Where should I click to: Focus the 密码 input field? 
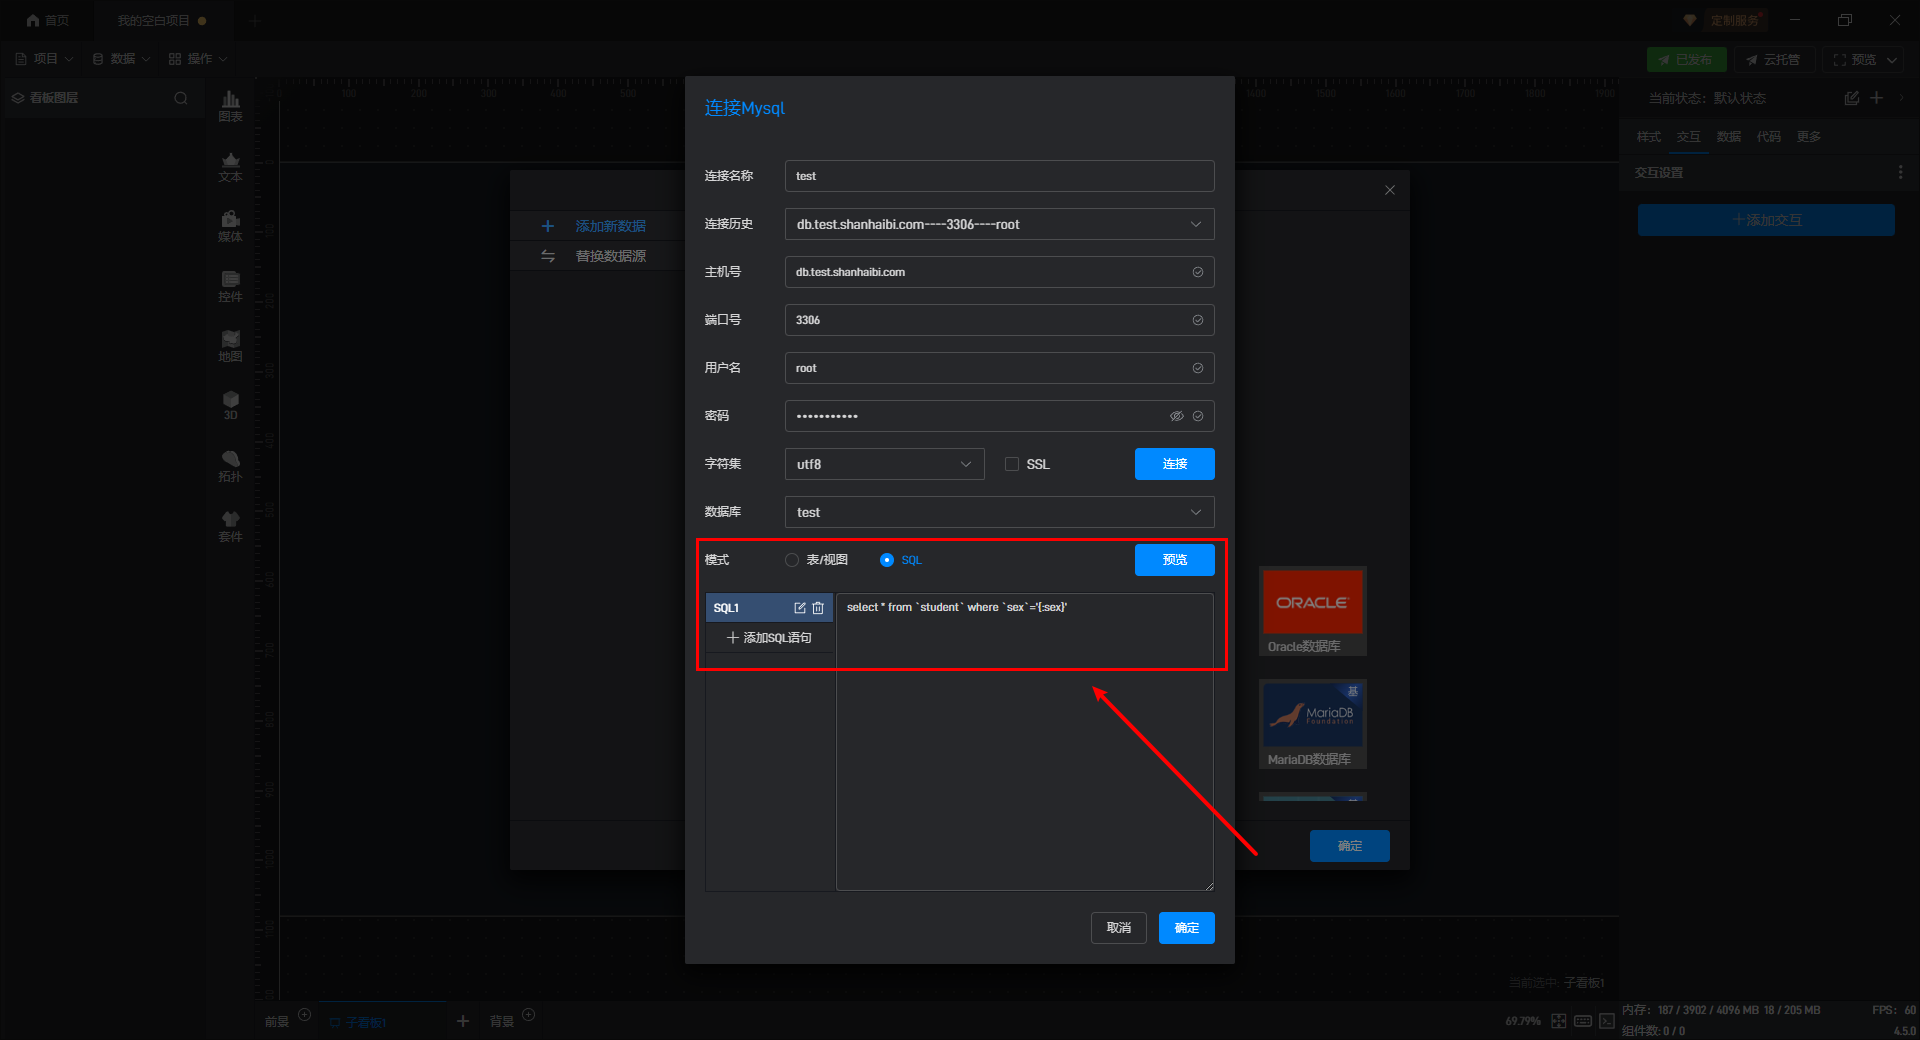[1000, 416]
